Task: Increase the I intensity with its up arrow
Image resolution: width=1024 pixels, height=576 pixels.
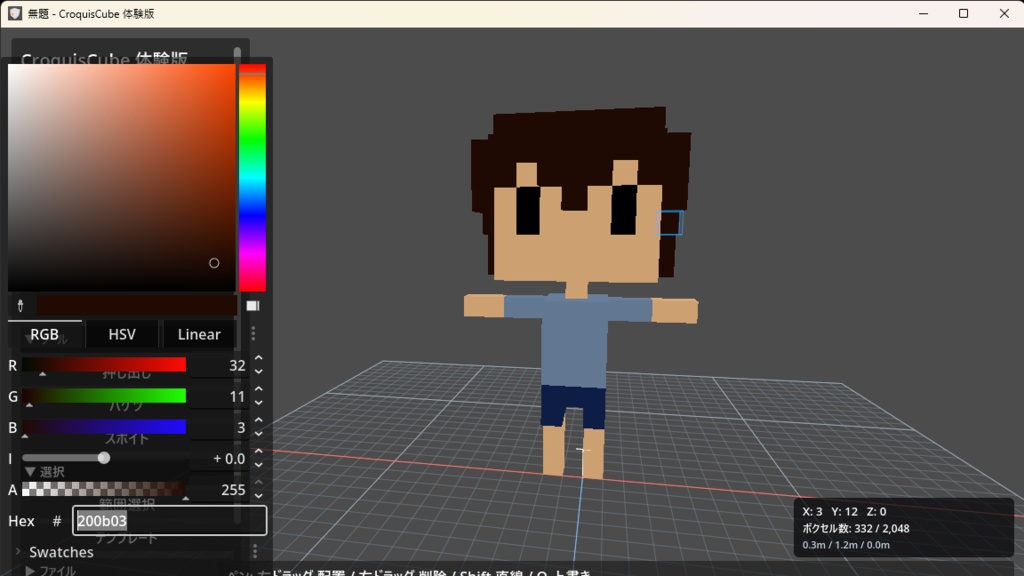Action: pos(259,452)
